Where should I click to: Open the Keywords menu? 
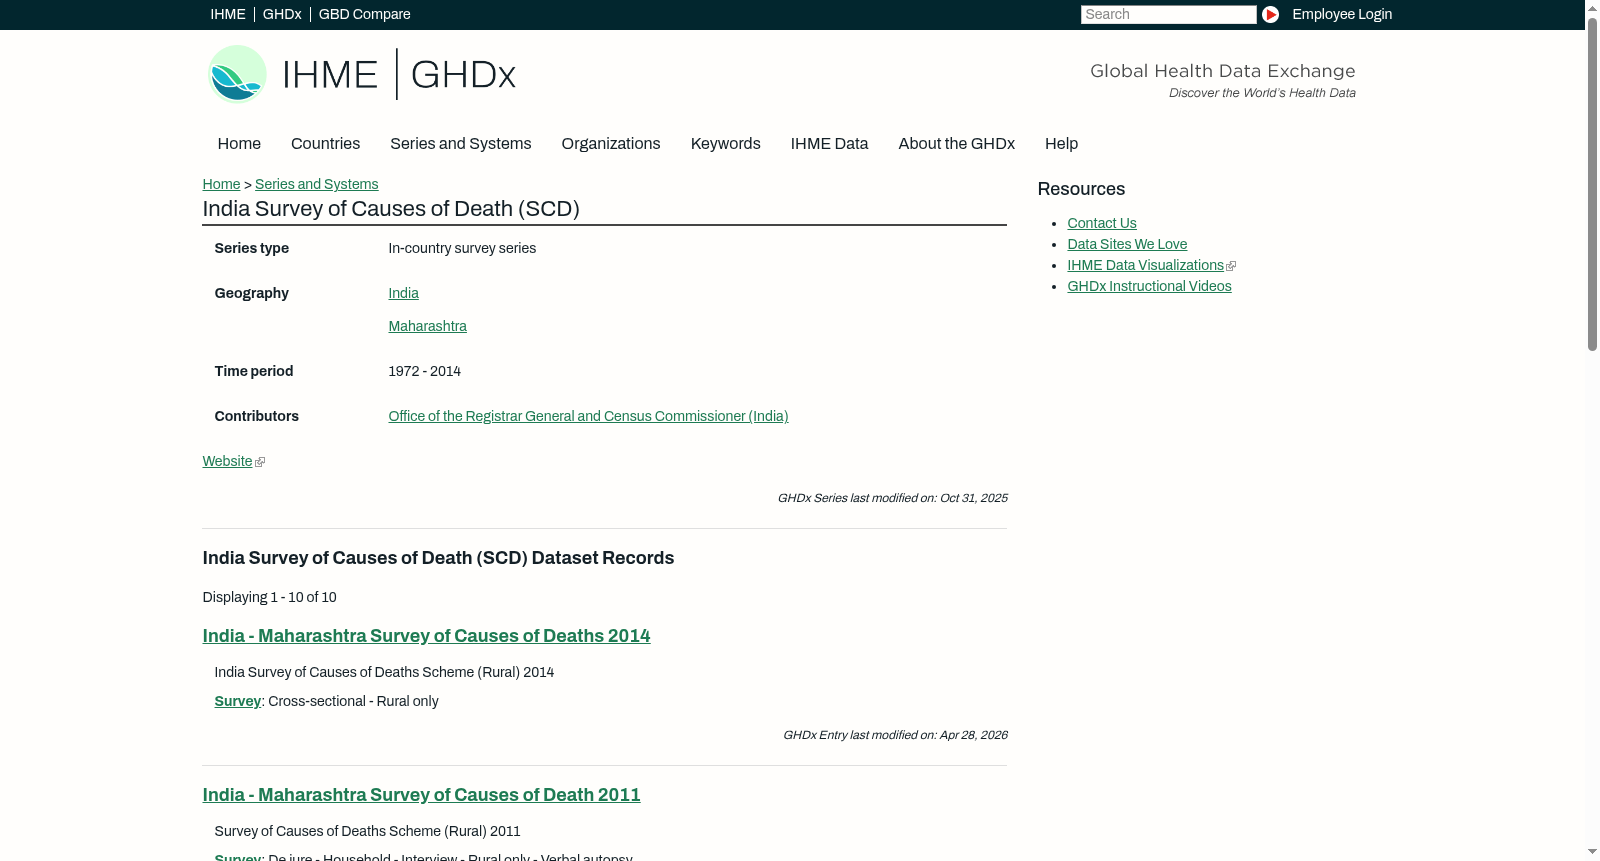726,144
